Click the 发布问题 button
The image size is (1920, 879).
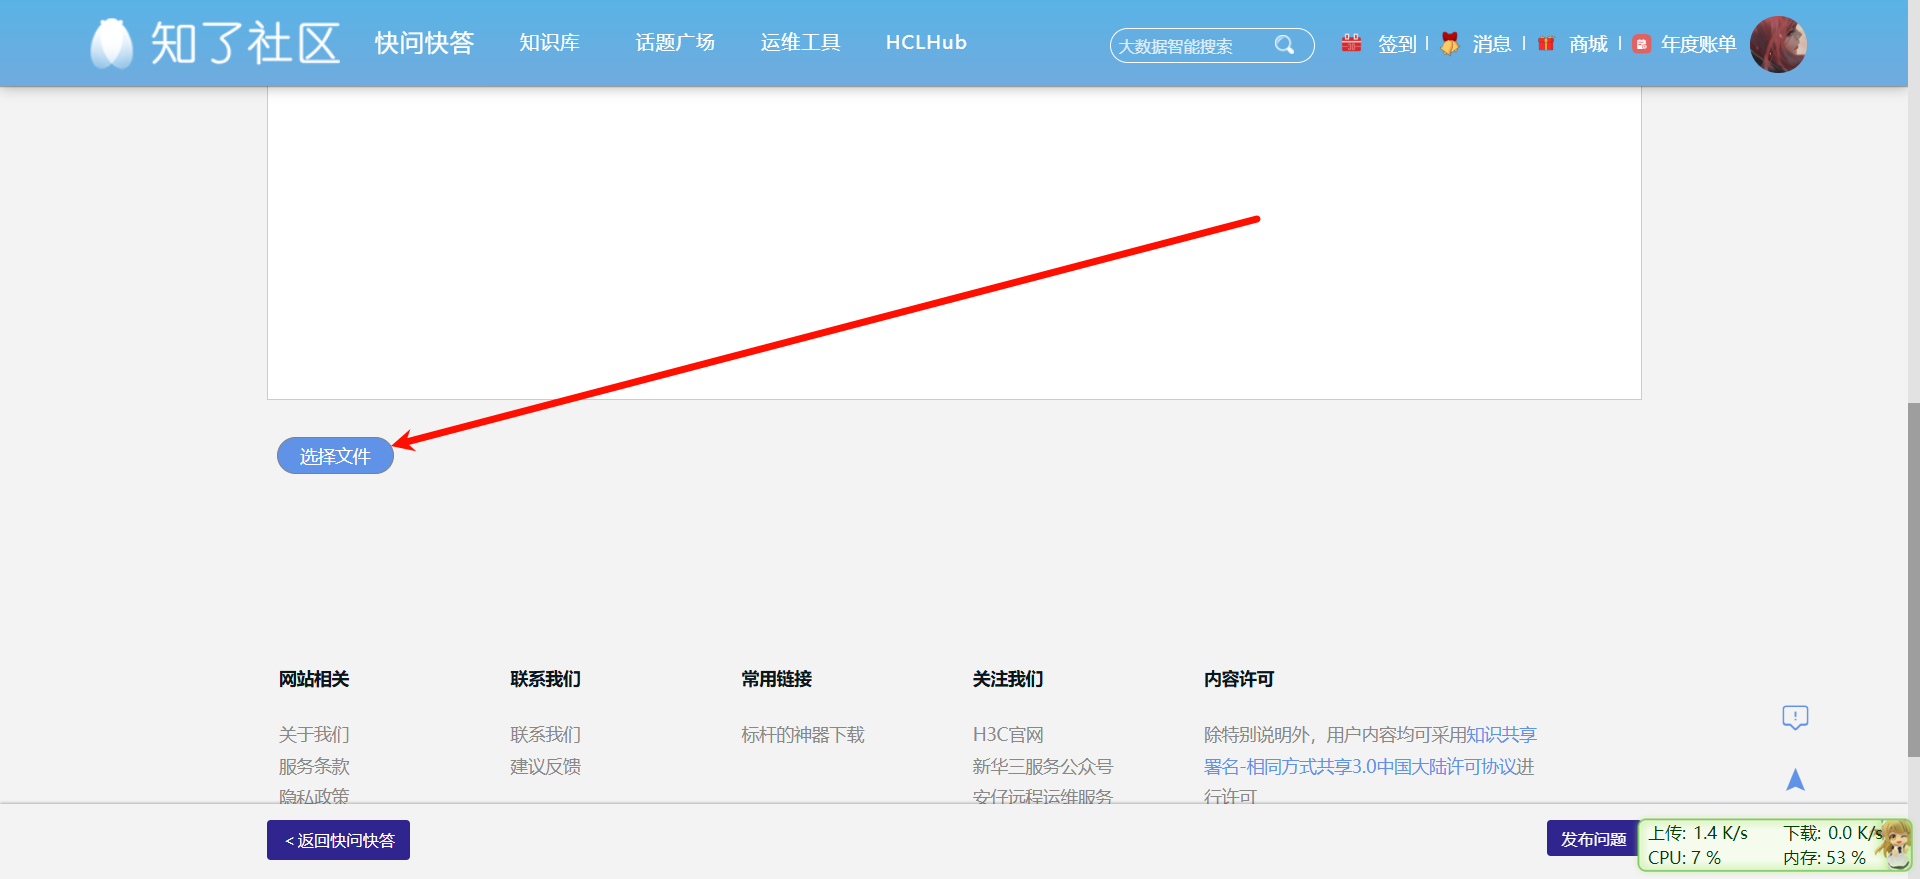(x=1593, y=839)
